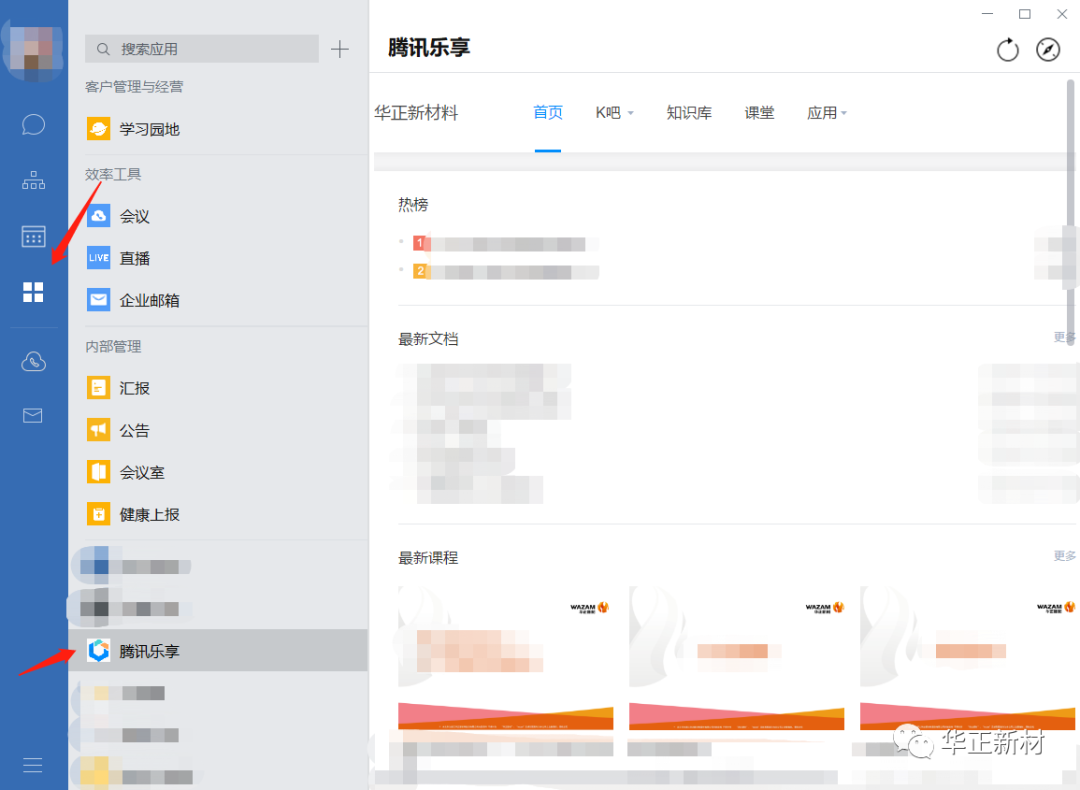Open the organization contacts sidebar icon

33,180
